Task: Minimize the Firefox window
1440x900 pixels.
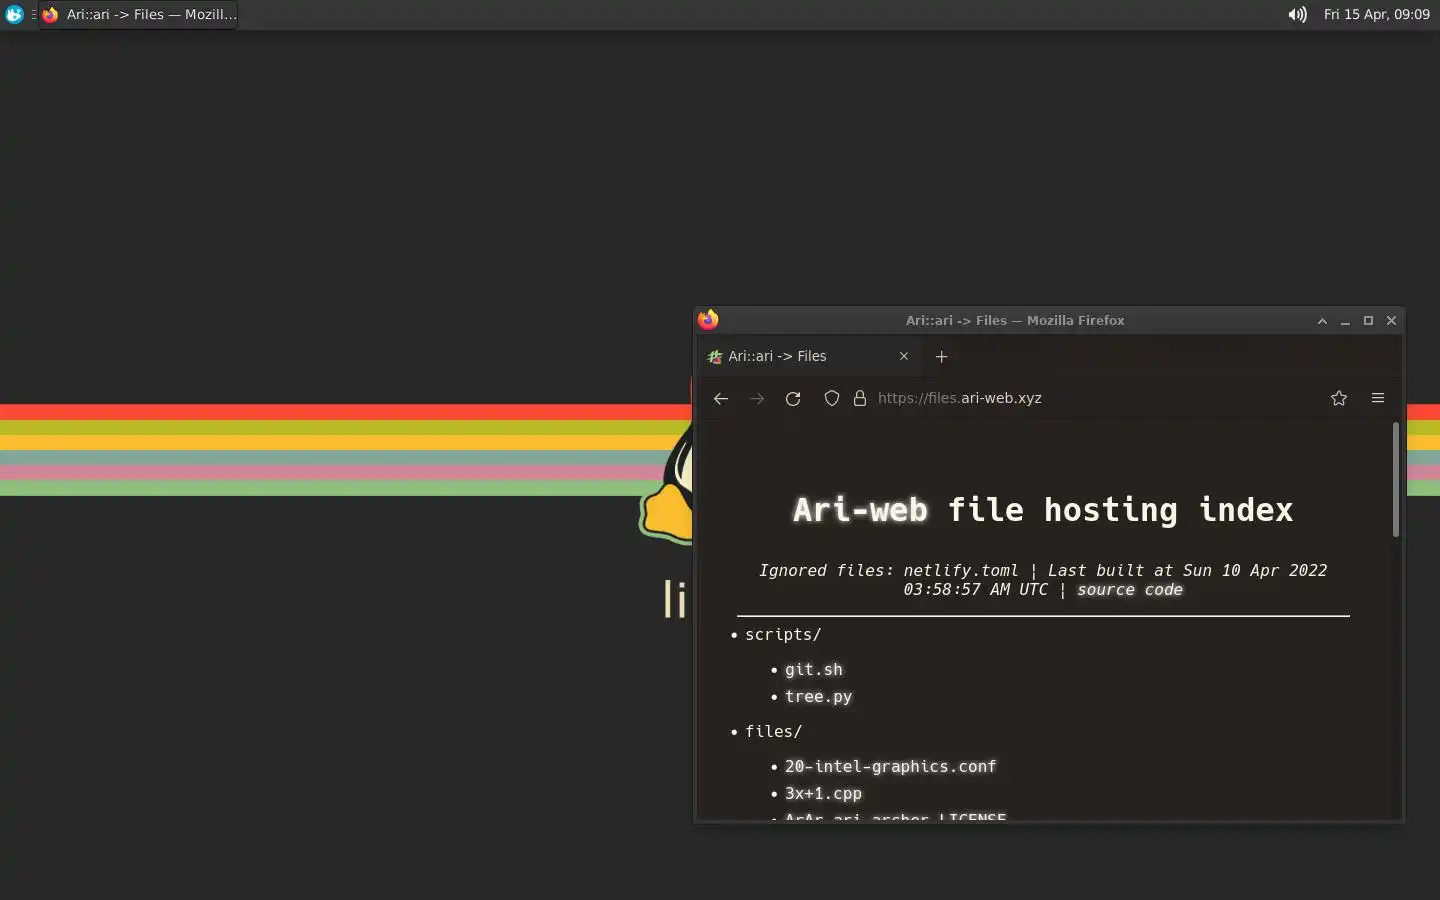Action: tap(1345, 321)
